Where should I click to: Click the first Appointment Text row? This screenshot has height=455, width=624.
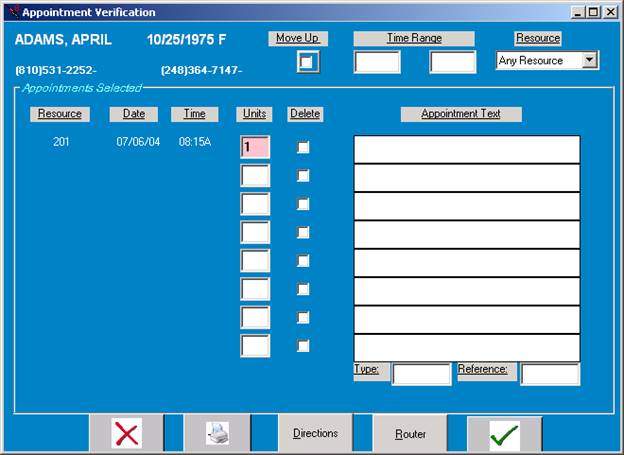coord(466,149)
